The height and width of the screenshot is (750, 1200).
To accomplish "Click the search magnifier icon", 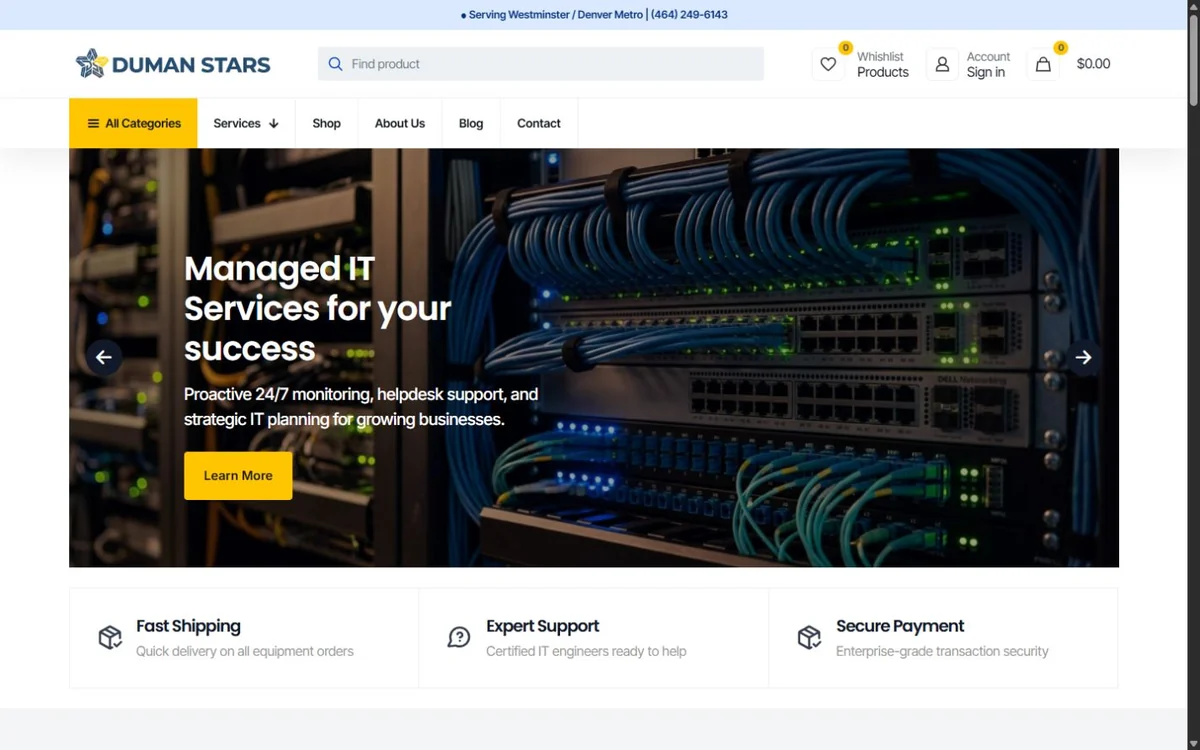I will coord(335,64).
